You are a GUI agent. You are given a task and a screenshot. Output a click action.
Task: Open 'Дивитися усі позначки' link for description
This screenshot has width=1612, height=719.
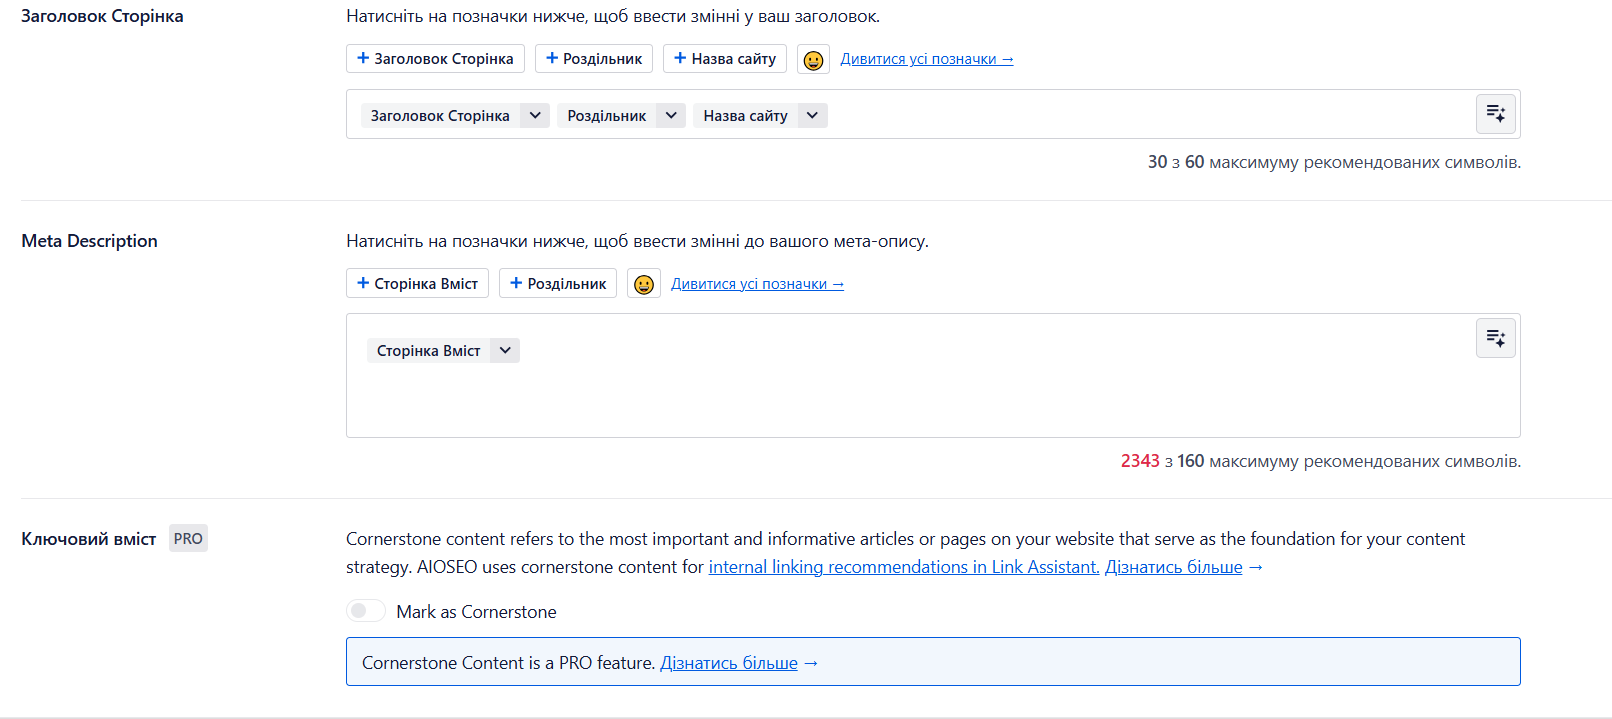pyautogui.click(x=757, y=284)
